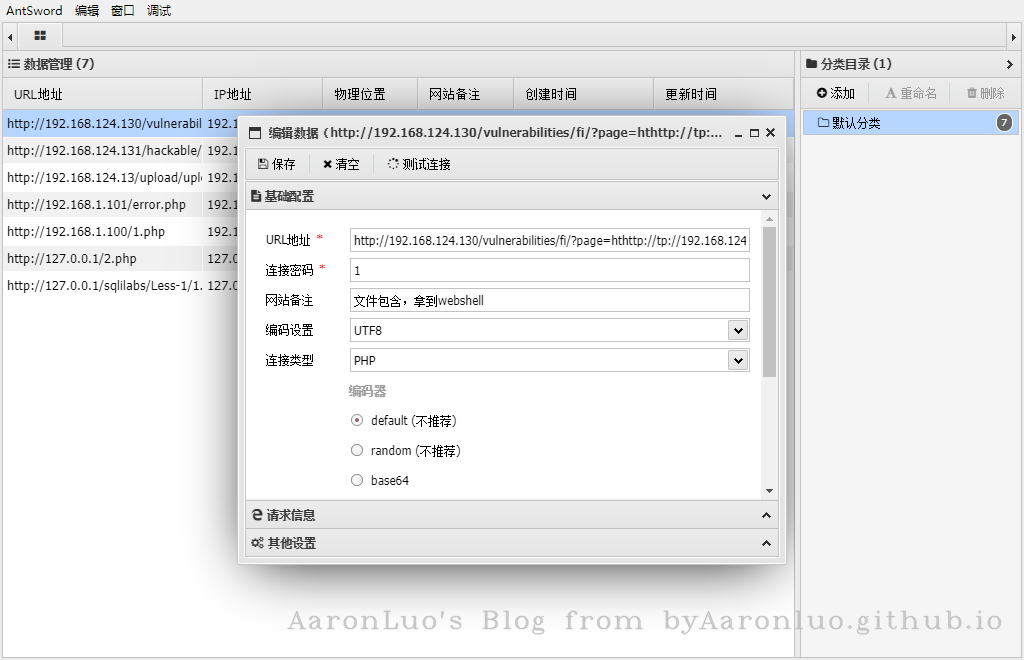Click Rename (重命名) category button
Image resolution: width=1024 pixels, height=660 pixels.
[911, 93]
